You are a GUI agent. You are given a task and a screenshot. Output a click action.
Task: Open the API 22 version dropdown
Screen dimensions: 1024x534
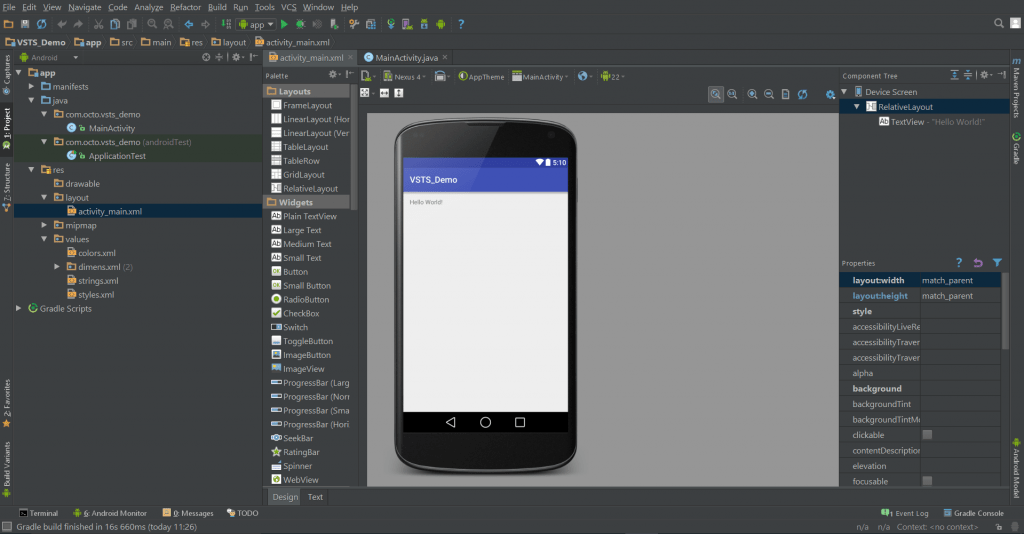click(x=615, y=76)
